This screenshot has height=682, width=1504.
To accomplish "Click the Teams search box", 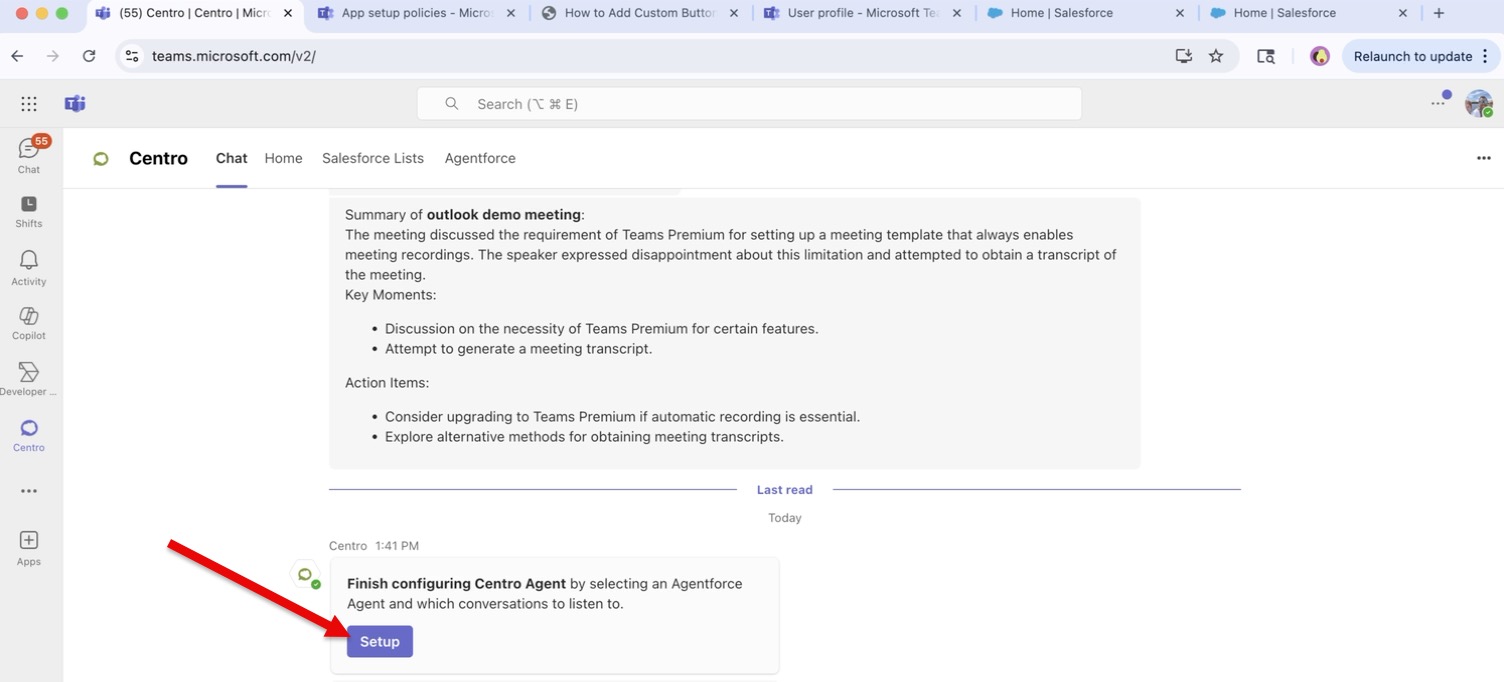I will tap(749, 104).
